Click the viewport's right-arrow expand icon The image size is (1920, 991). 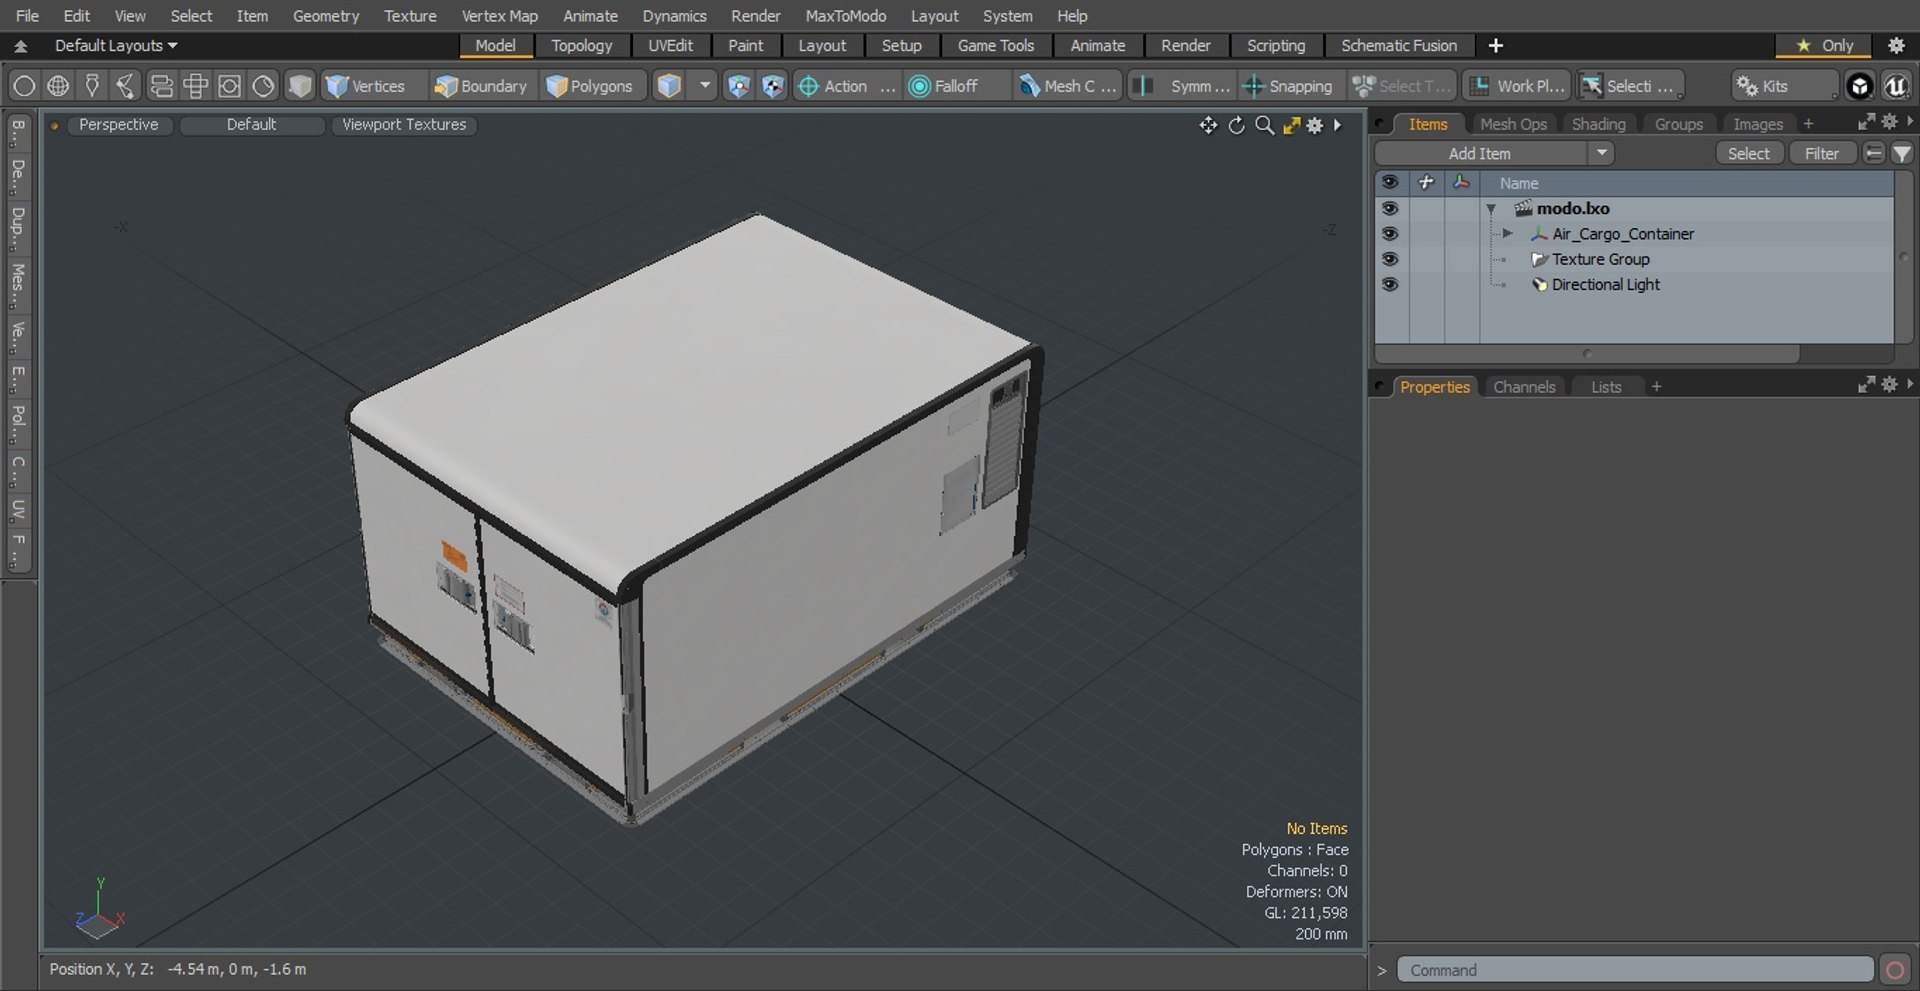point(1337,125)
